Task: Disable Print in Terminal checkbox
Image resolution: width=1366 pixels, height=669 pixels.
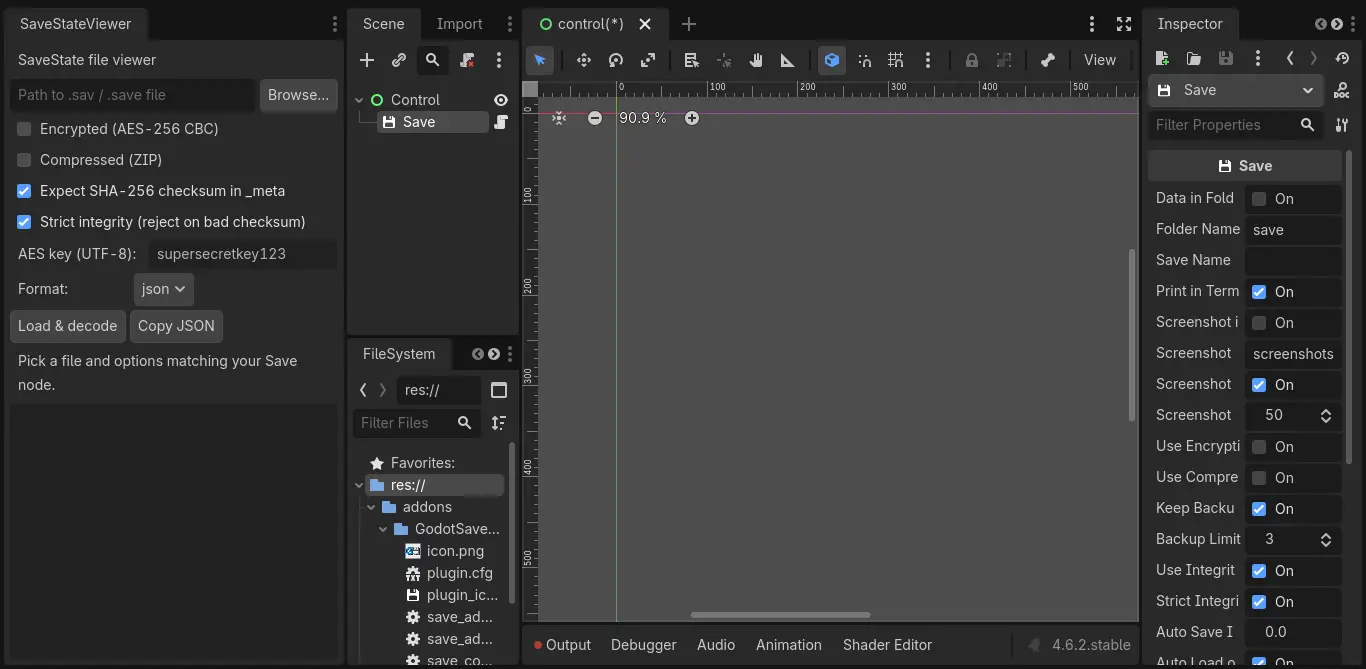Action: click(x=1259, y=292)
